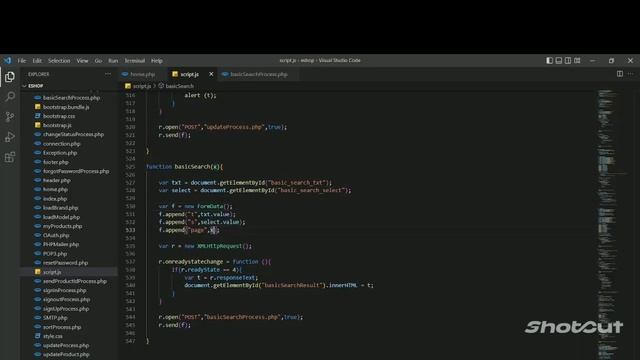The height and width of the screenshot is (360, 640).
Task: Open bootstrap.js in the explorer
Action: point(57,125)
